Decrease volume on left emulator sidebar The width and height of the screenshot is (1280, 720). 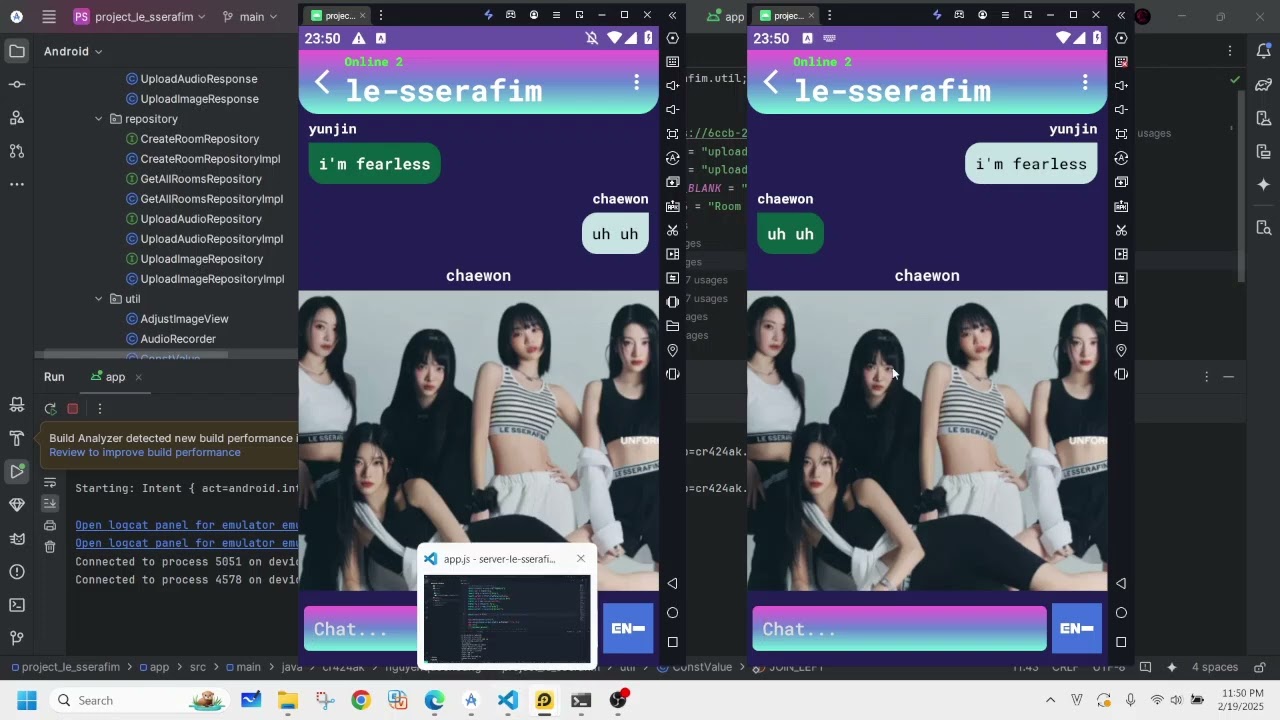672,110
